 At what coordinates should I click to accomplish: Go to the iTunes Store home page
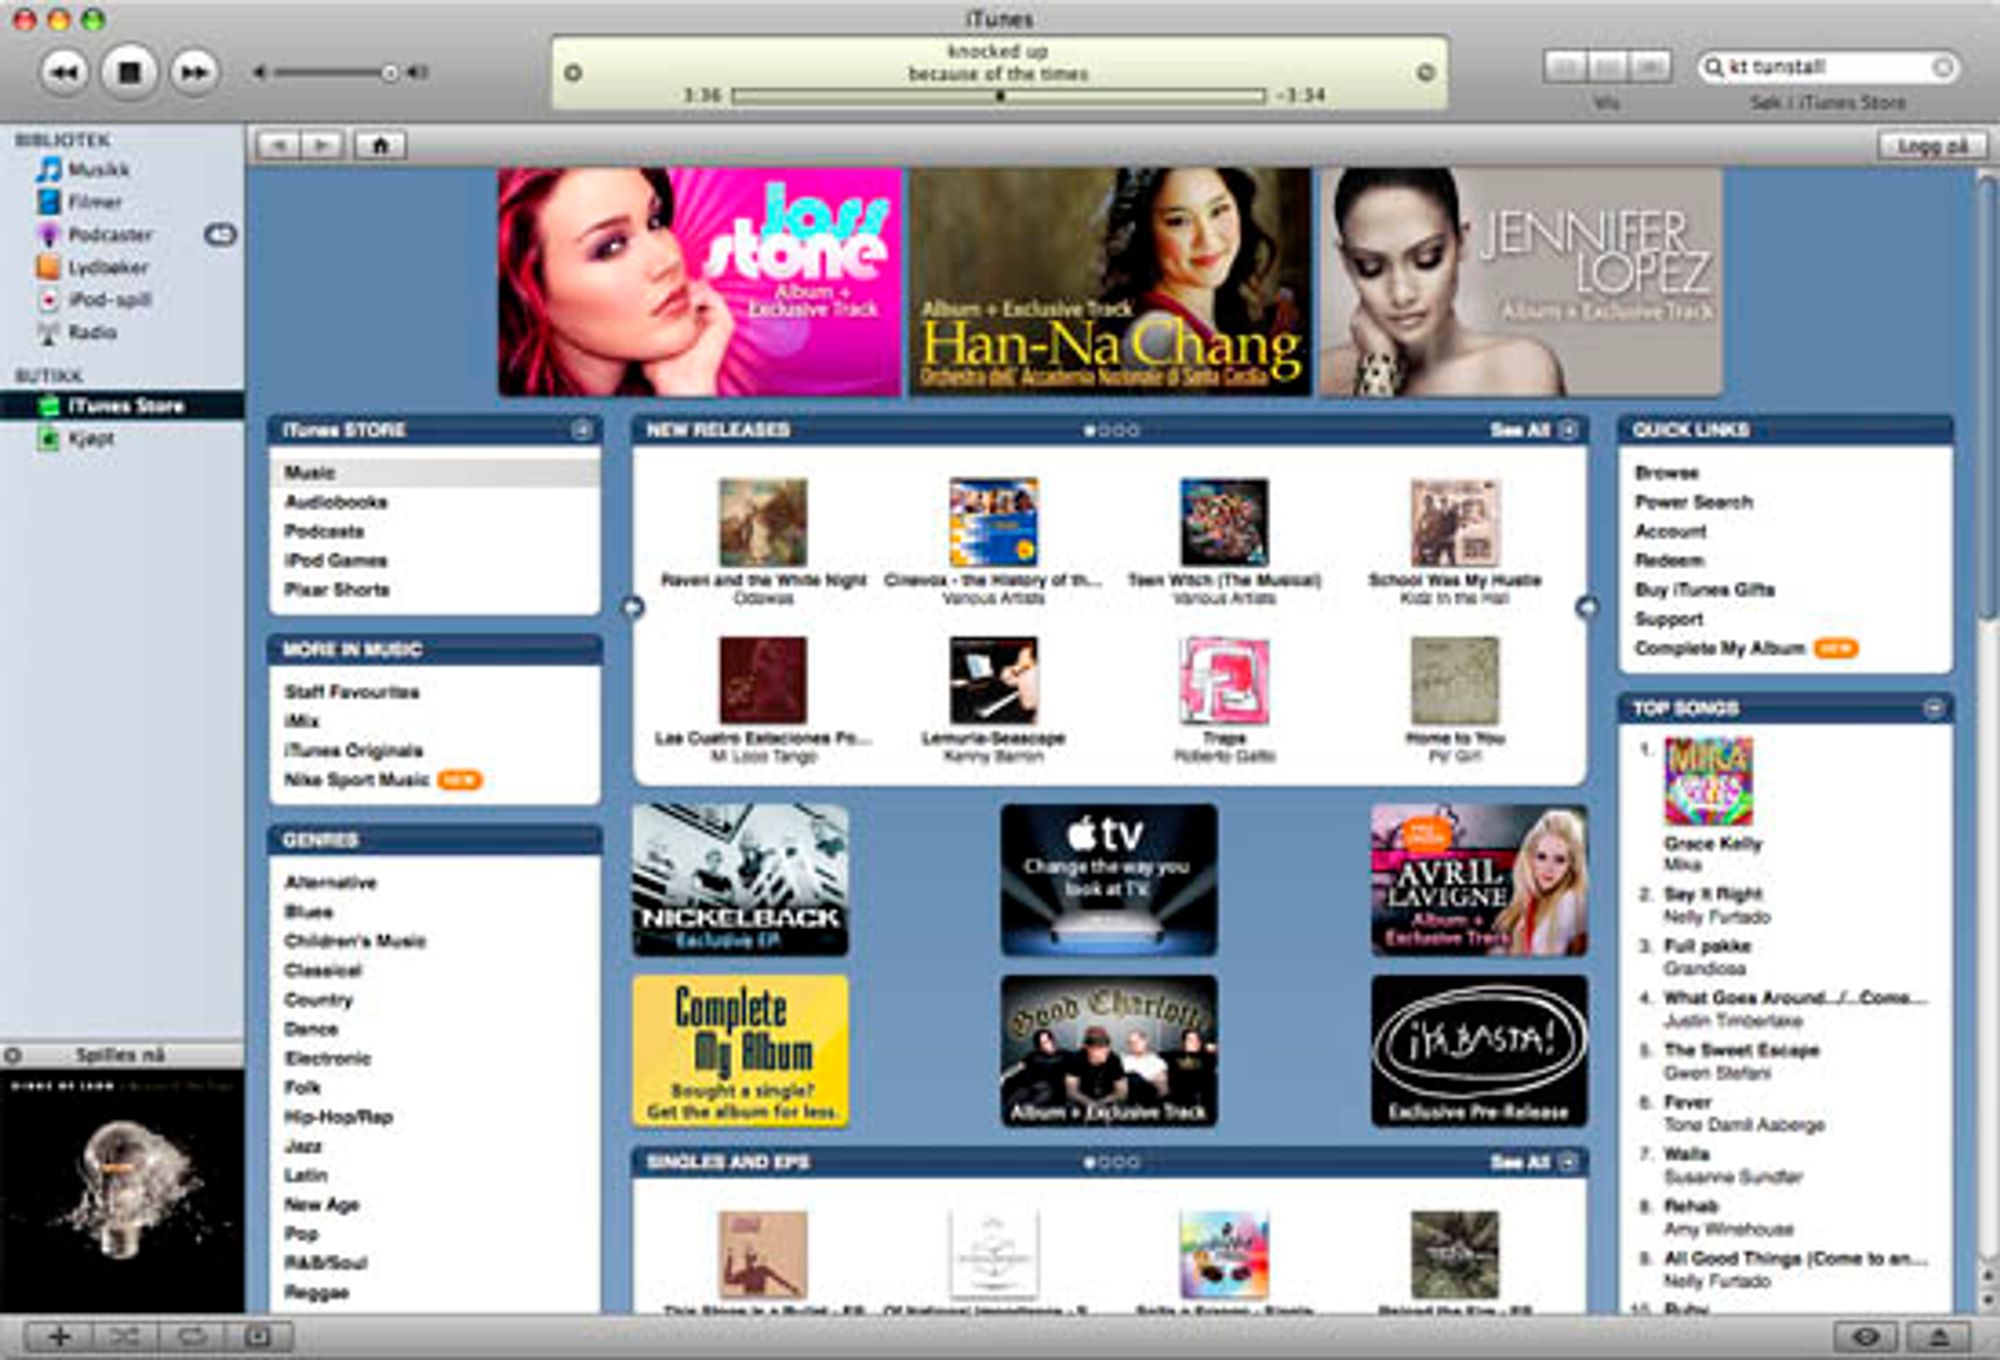[x=380, y=145]
